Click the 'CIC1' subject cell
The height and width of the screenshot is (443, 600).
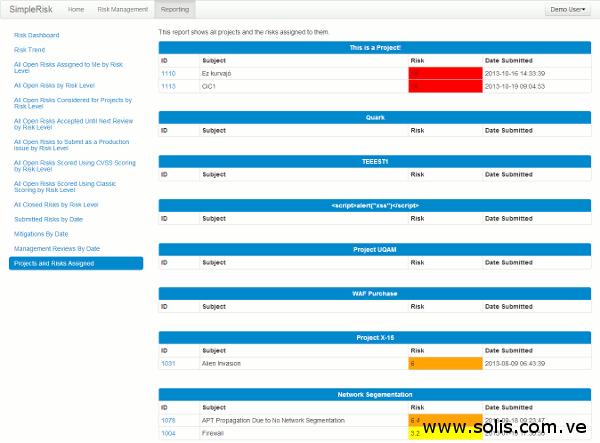coord(304,86)
